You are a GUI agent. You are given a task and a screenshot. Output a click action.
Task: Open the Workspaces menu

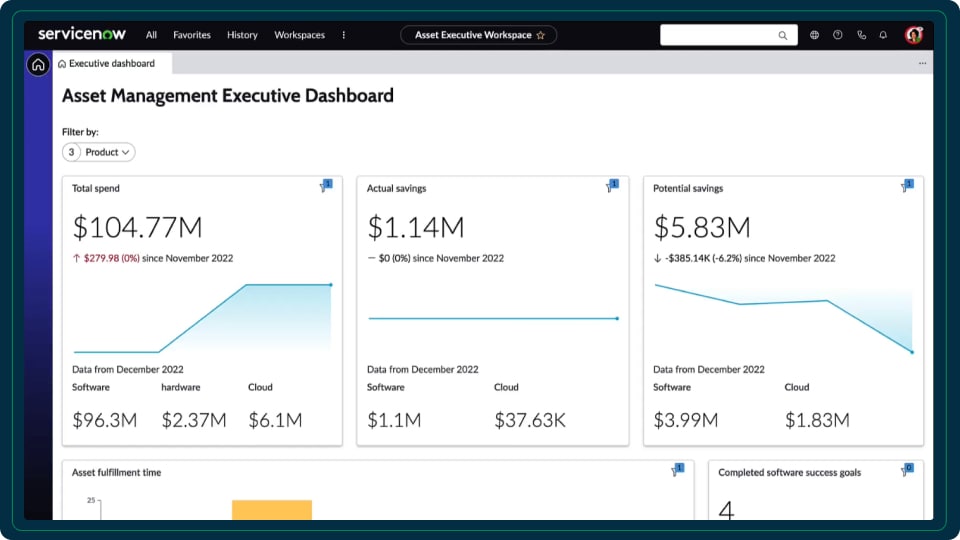pyautogui.click(x=299, y=35)
